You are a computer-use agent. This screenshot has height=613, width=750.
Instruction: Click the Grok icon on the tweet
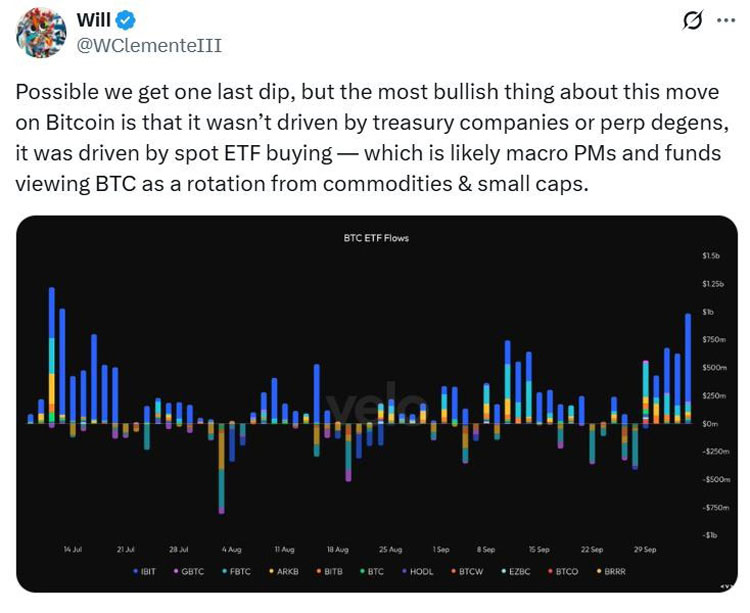tap(692, 22)
